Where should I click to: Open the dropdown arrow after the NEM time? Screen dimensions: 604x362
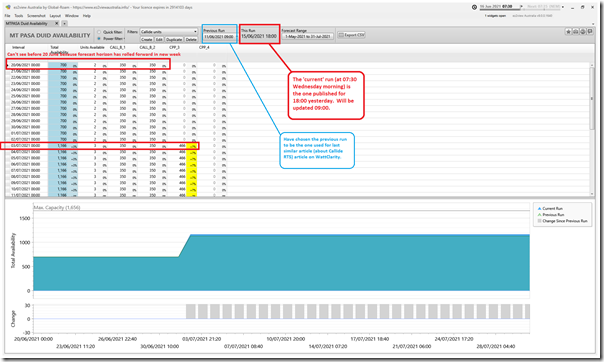[563, 7]
